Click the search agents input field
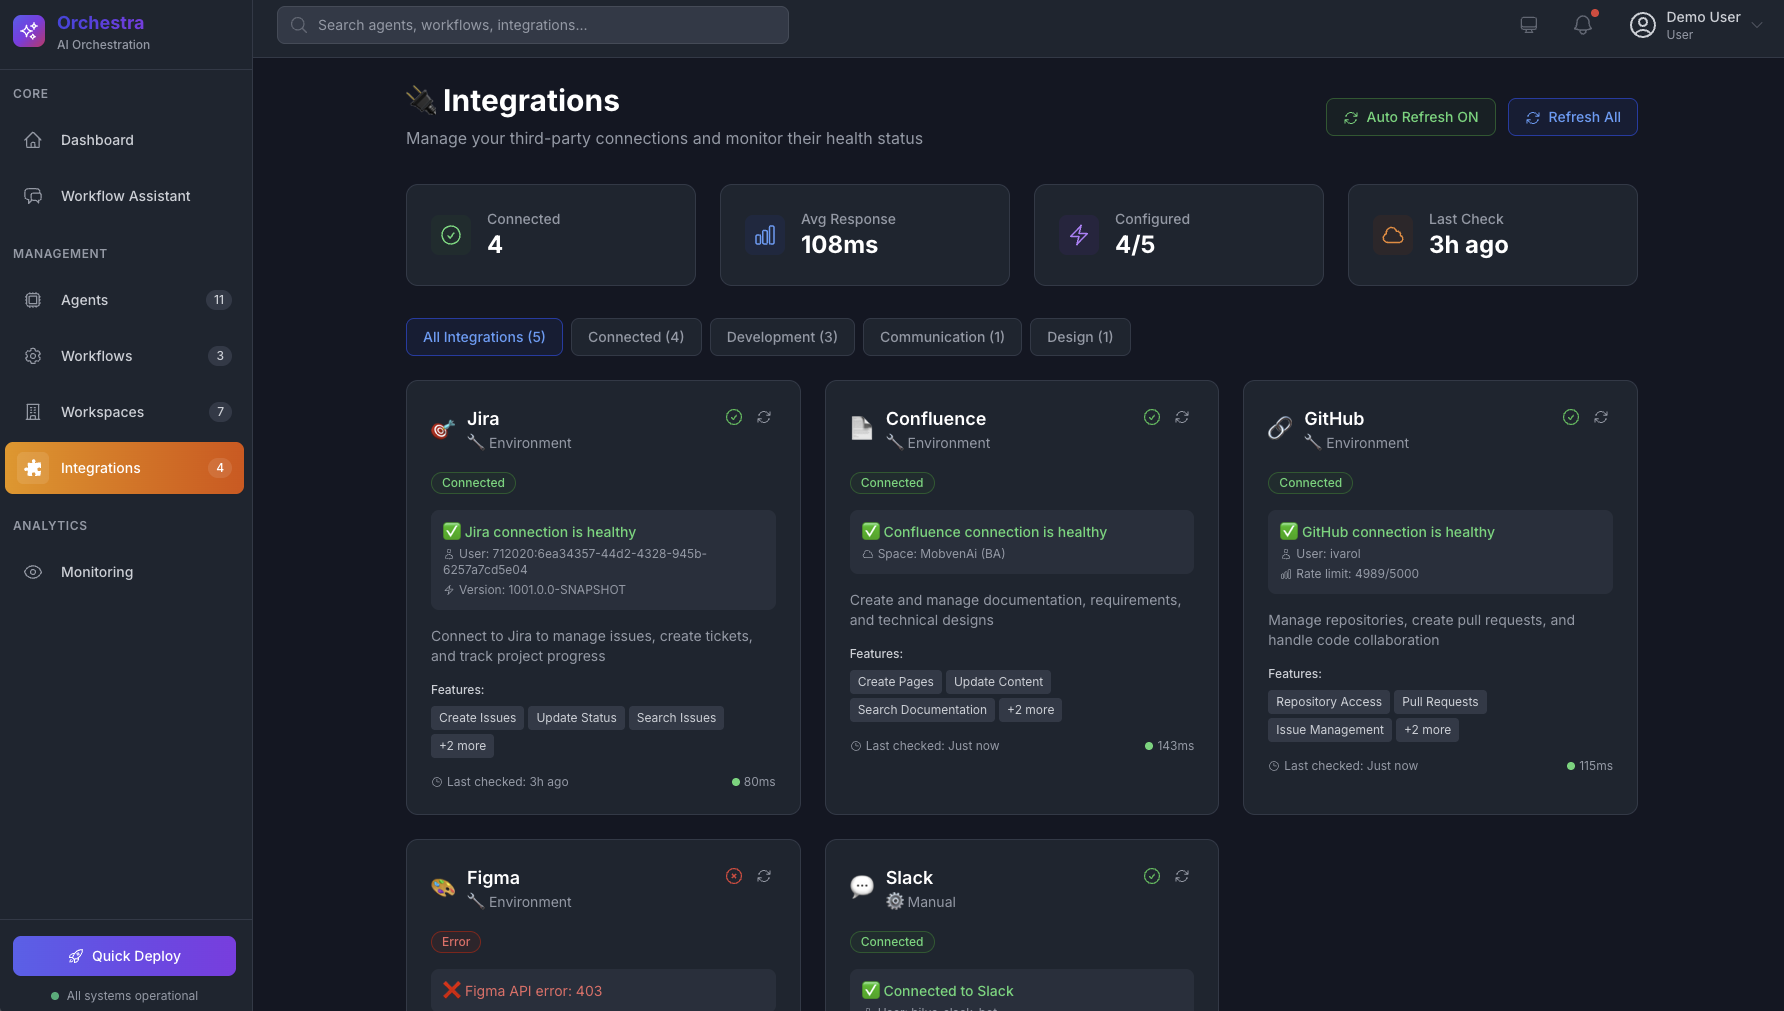The width and height of the screenshot is (1784, 1011). point(532,25)
